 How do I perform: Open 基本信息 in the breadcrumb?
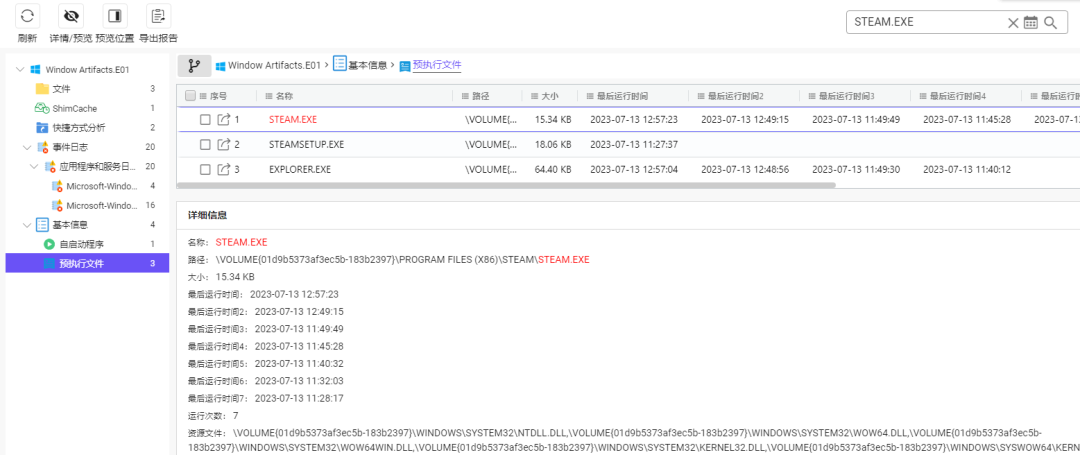click(368, 65)
